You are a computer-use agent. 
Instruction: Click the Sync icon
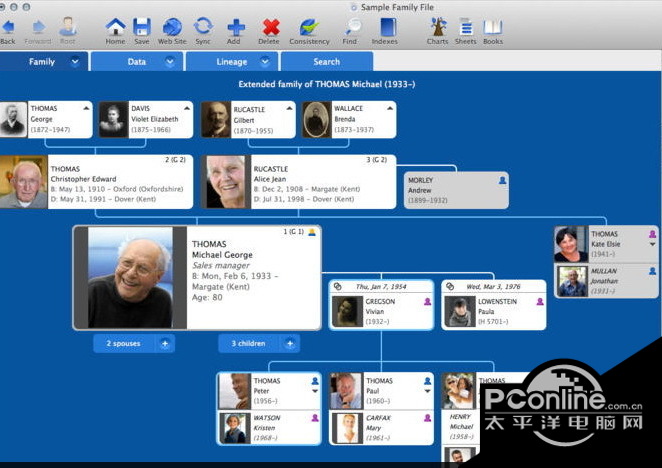click(203, 27)
